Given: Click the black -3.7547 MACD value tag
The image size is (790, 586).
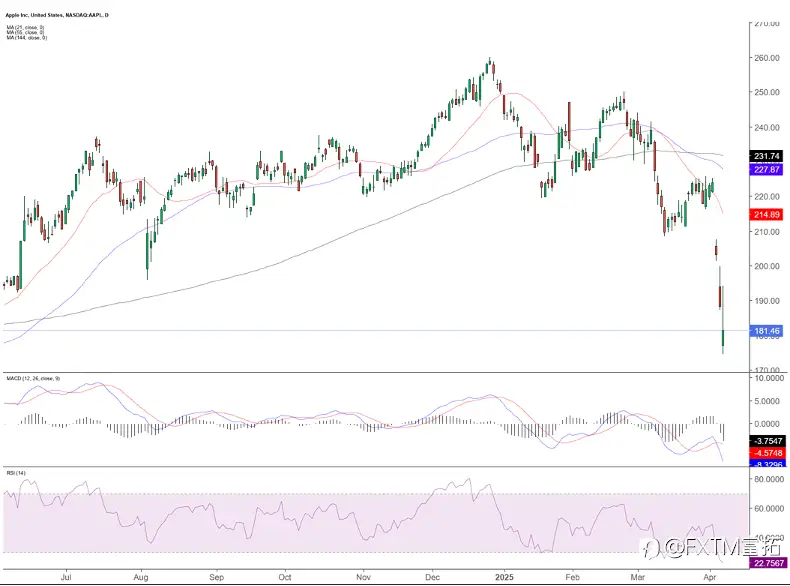Looking at the screenshot, I should point(767,441).
